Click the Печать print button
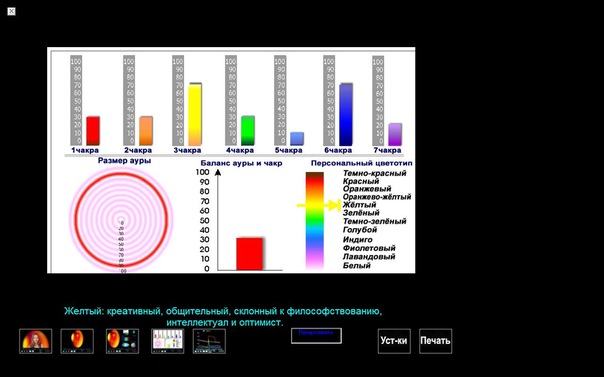 435,341
